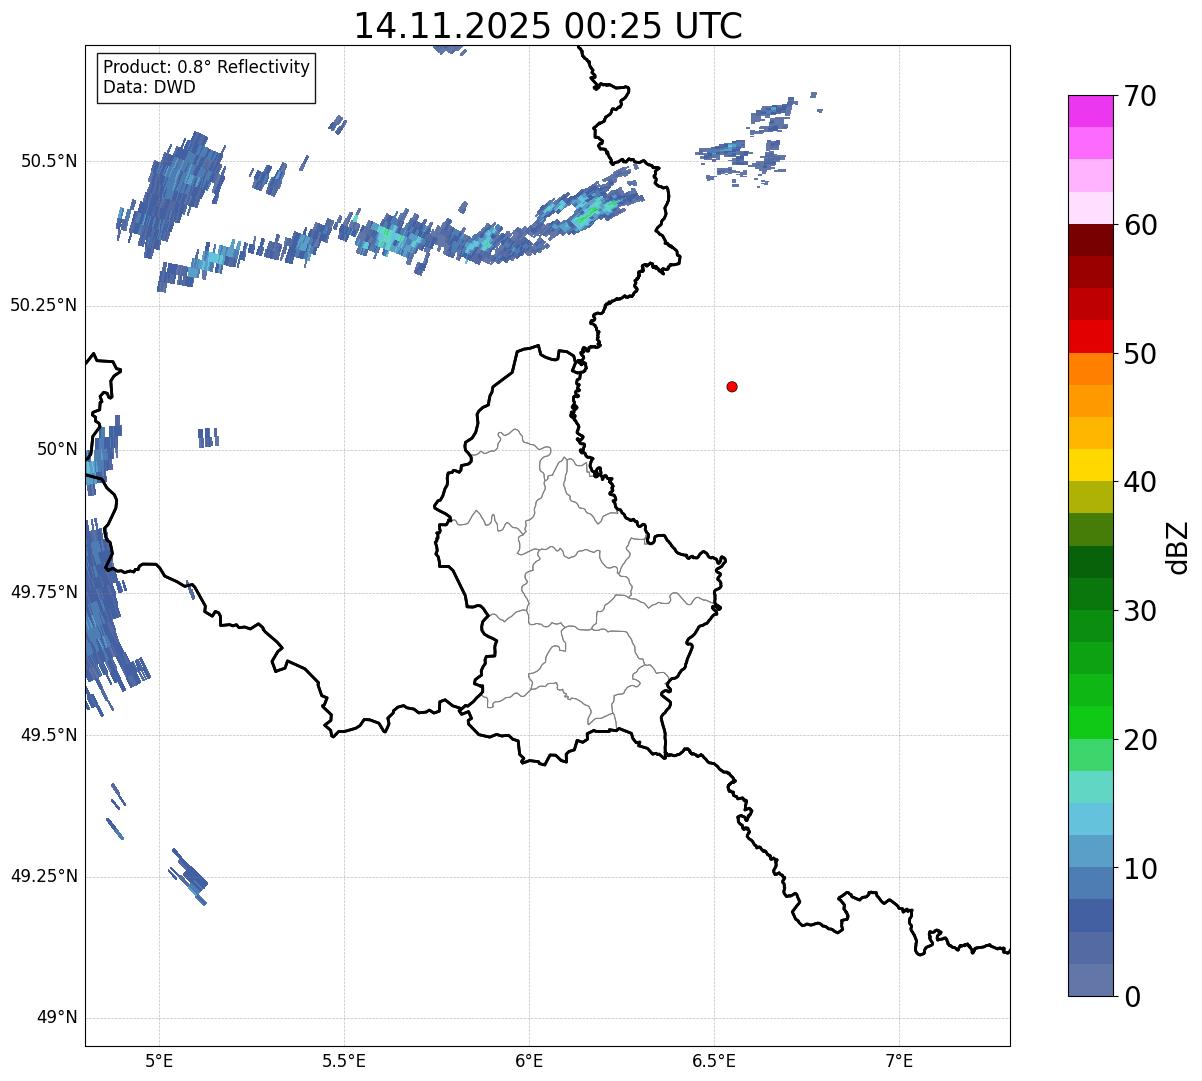Click the colorbar tick label 0

(1131, 997)
